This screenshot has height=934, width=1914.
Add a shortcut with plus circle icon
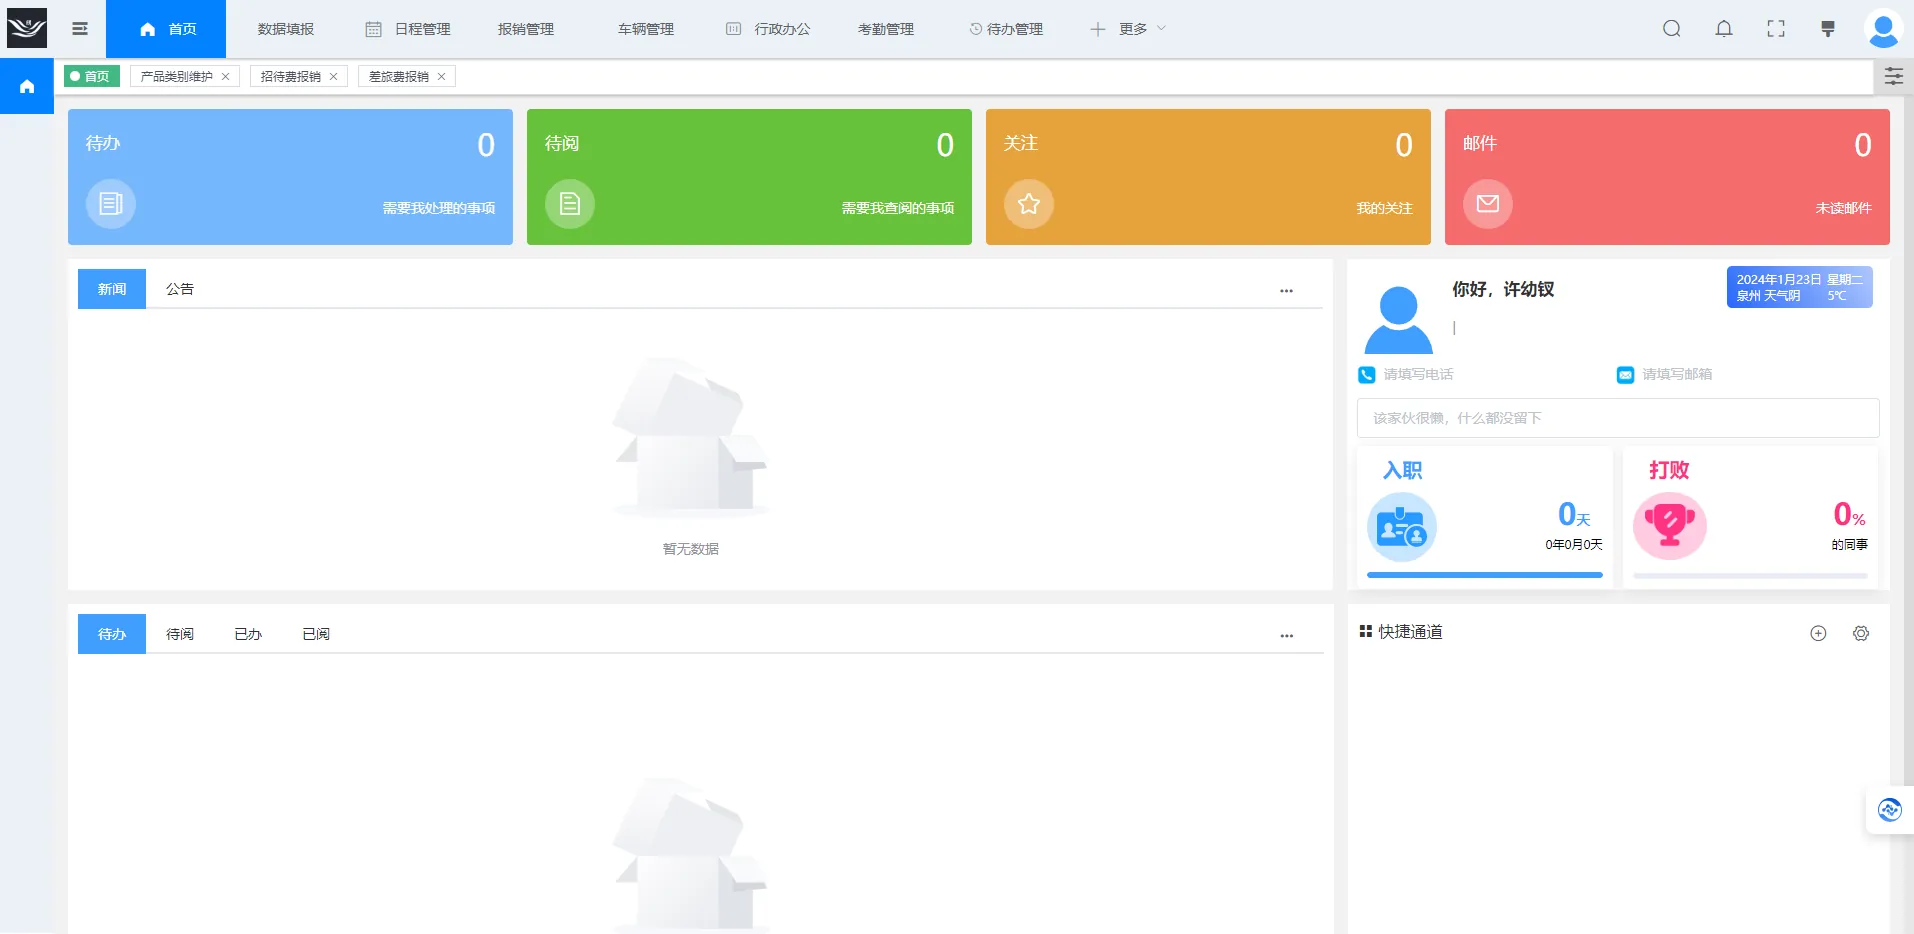1818,633
